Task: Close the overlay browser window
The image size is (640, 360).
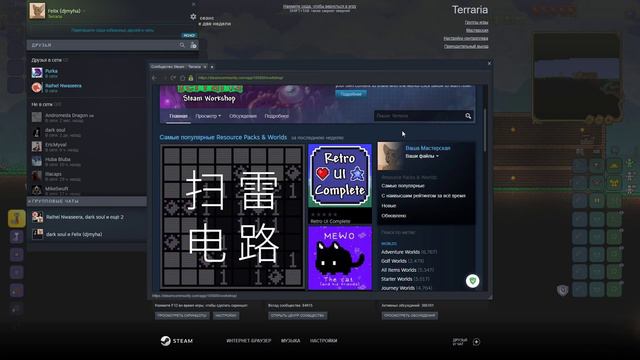Action: pyautogui.click(x=489, y=63)
